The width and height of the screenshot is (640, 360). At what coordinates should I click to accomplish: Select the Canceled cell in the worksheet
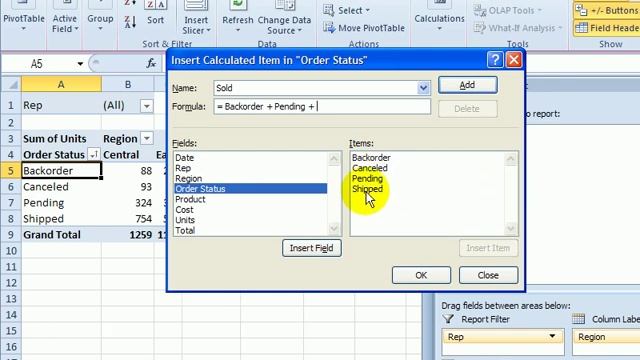click(61, 187)
